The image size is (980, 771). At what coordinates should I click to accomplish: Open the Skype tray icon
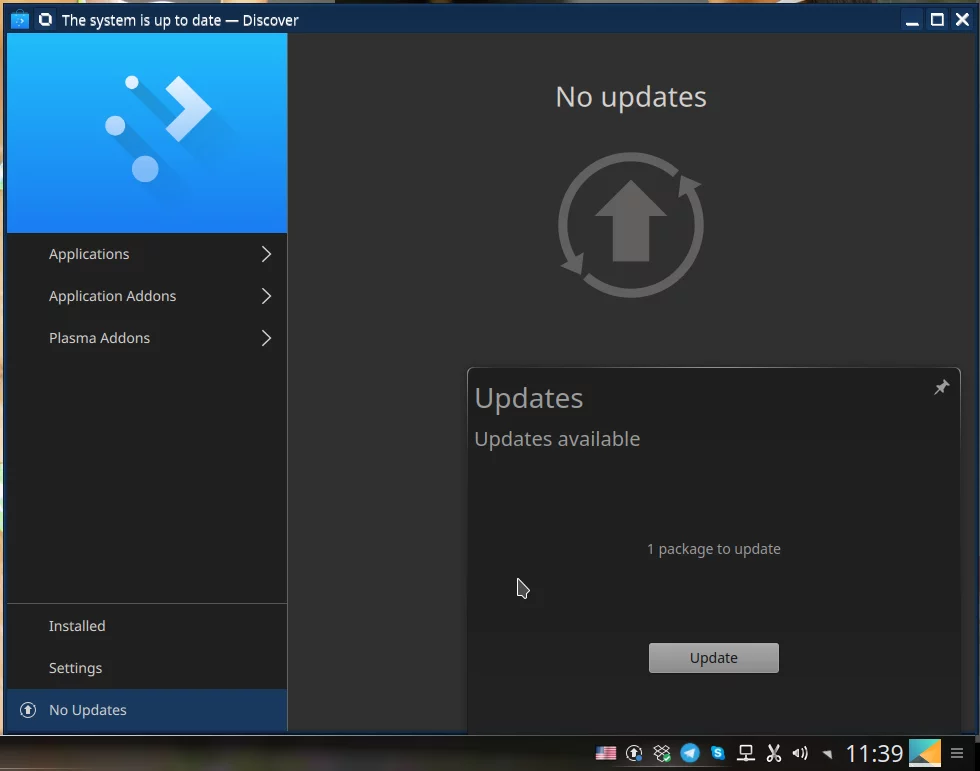click(718, 753)
